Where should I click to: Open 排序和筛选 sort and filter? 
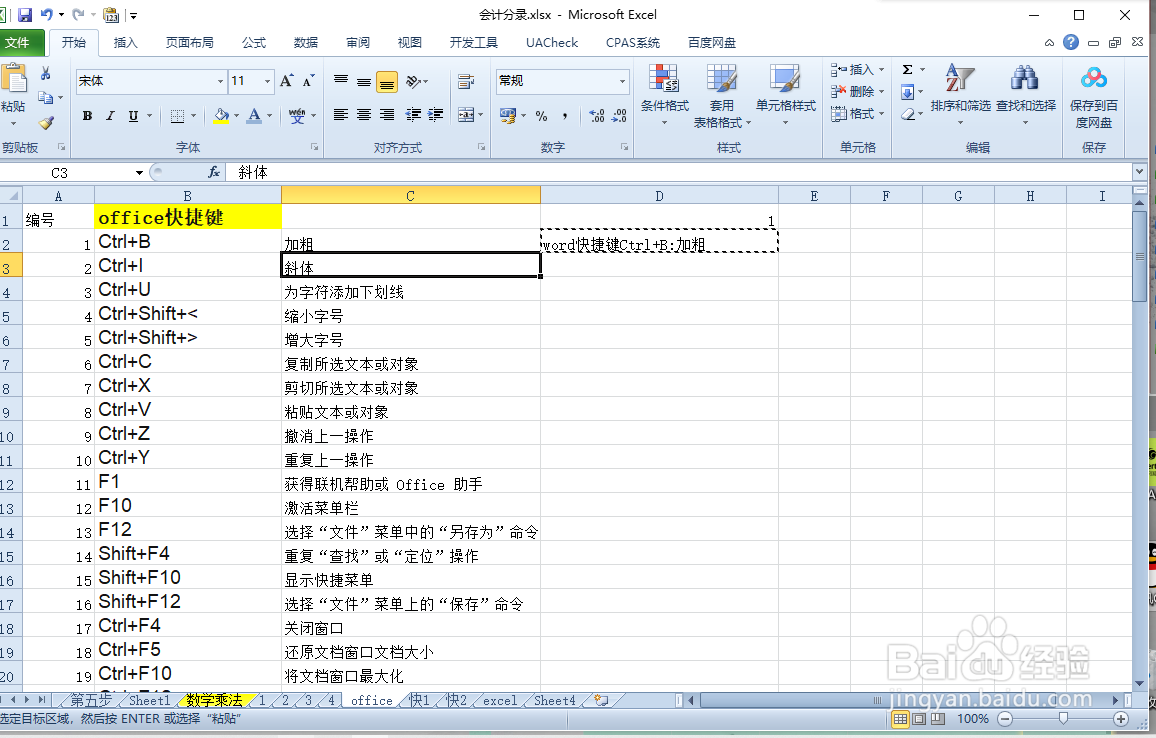(961, 95)
